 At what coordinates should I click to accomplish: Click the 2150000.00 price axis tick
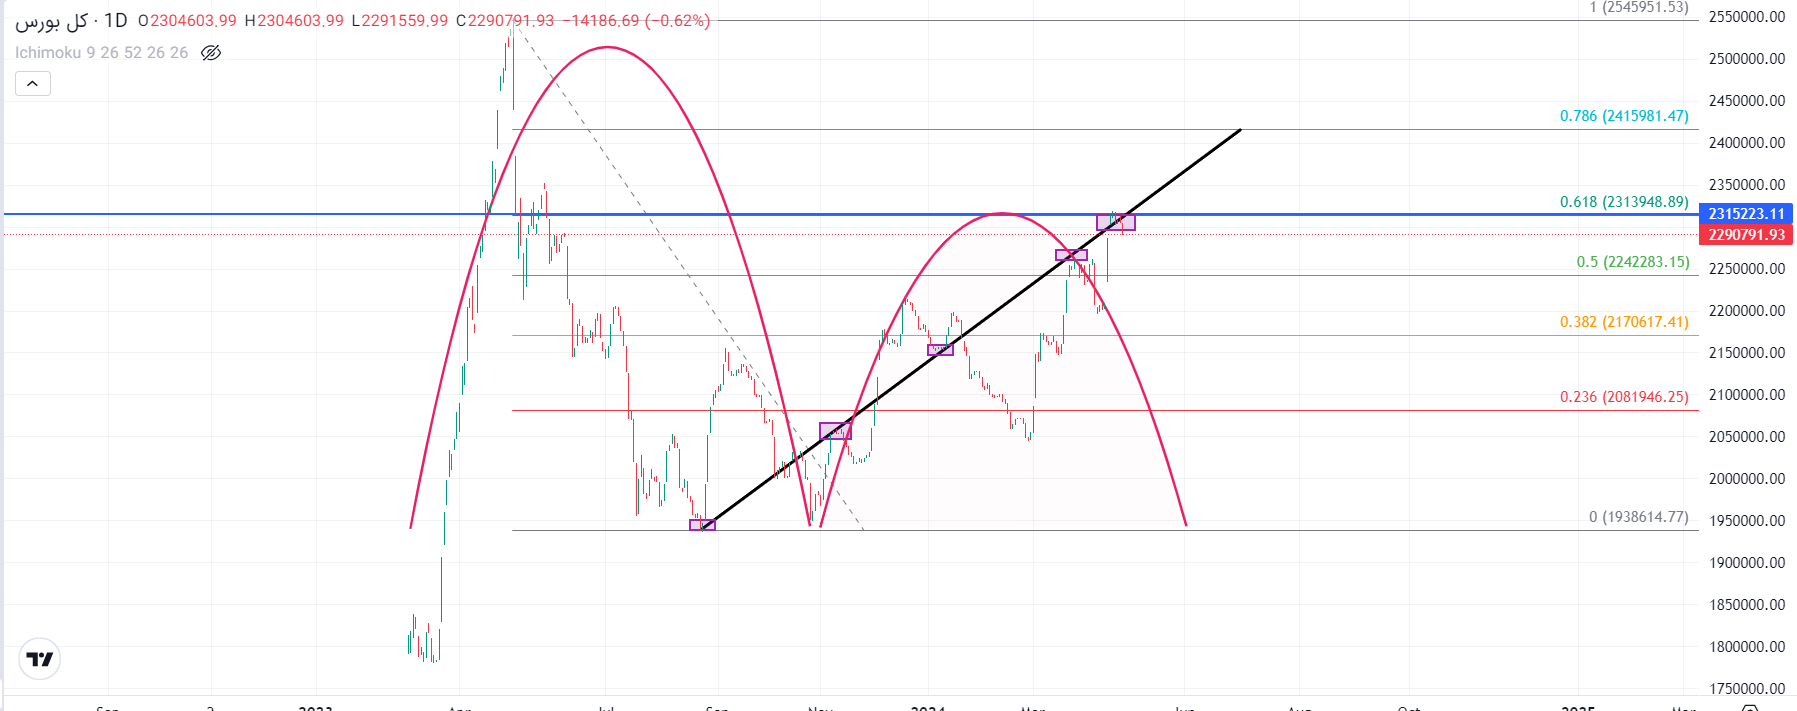click(x=1747, y=353)
